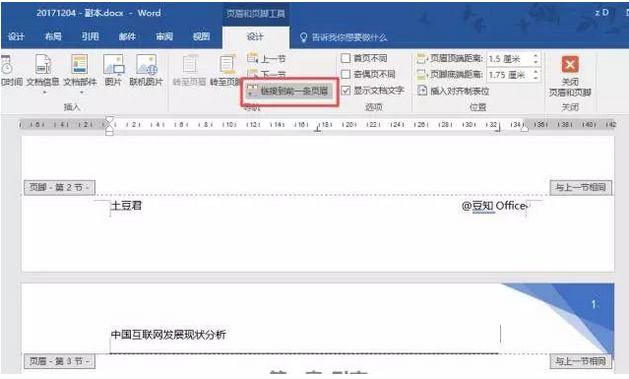Go to previous section with 上一节
This screenshot has height=379, width=629.
click(266, 59)
